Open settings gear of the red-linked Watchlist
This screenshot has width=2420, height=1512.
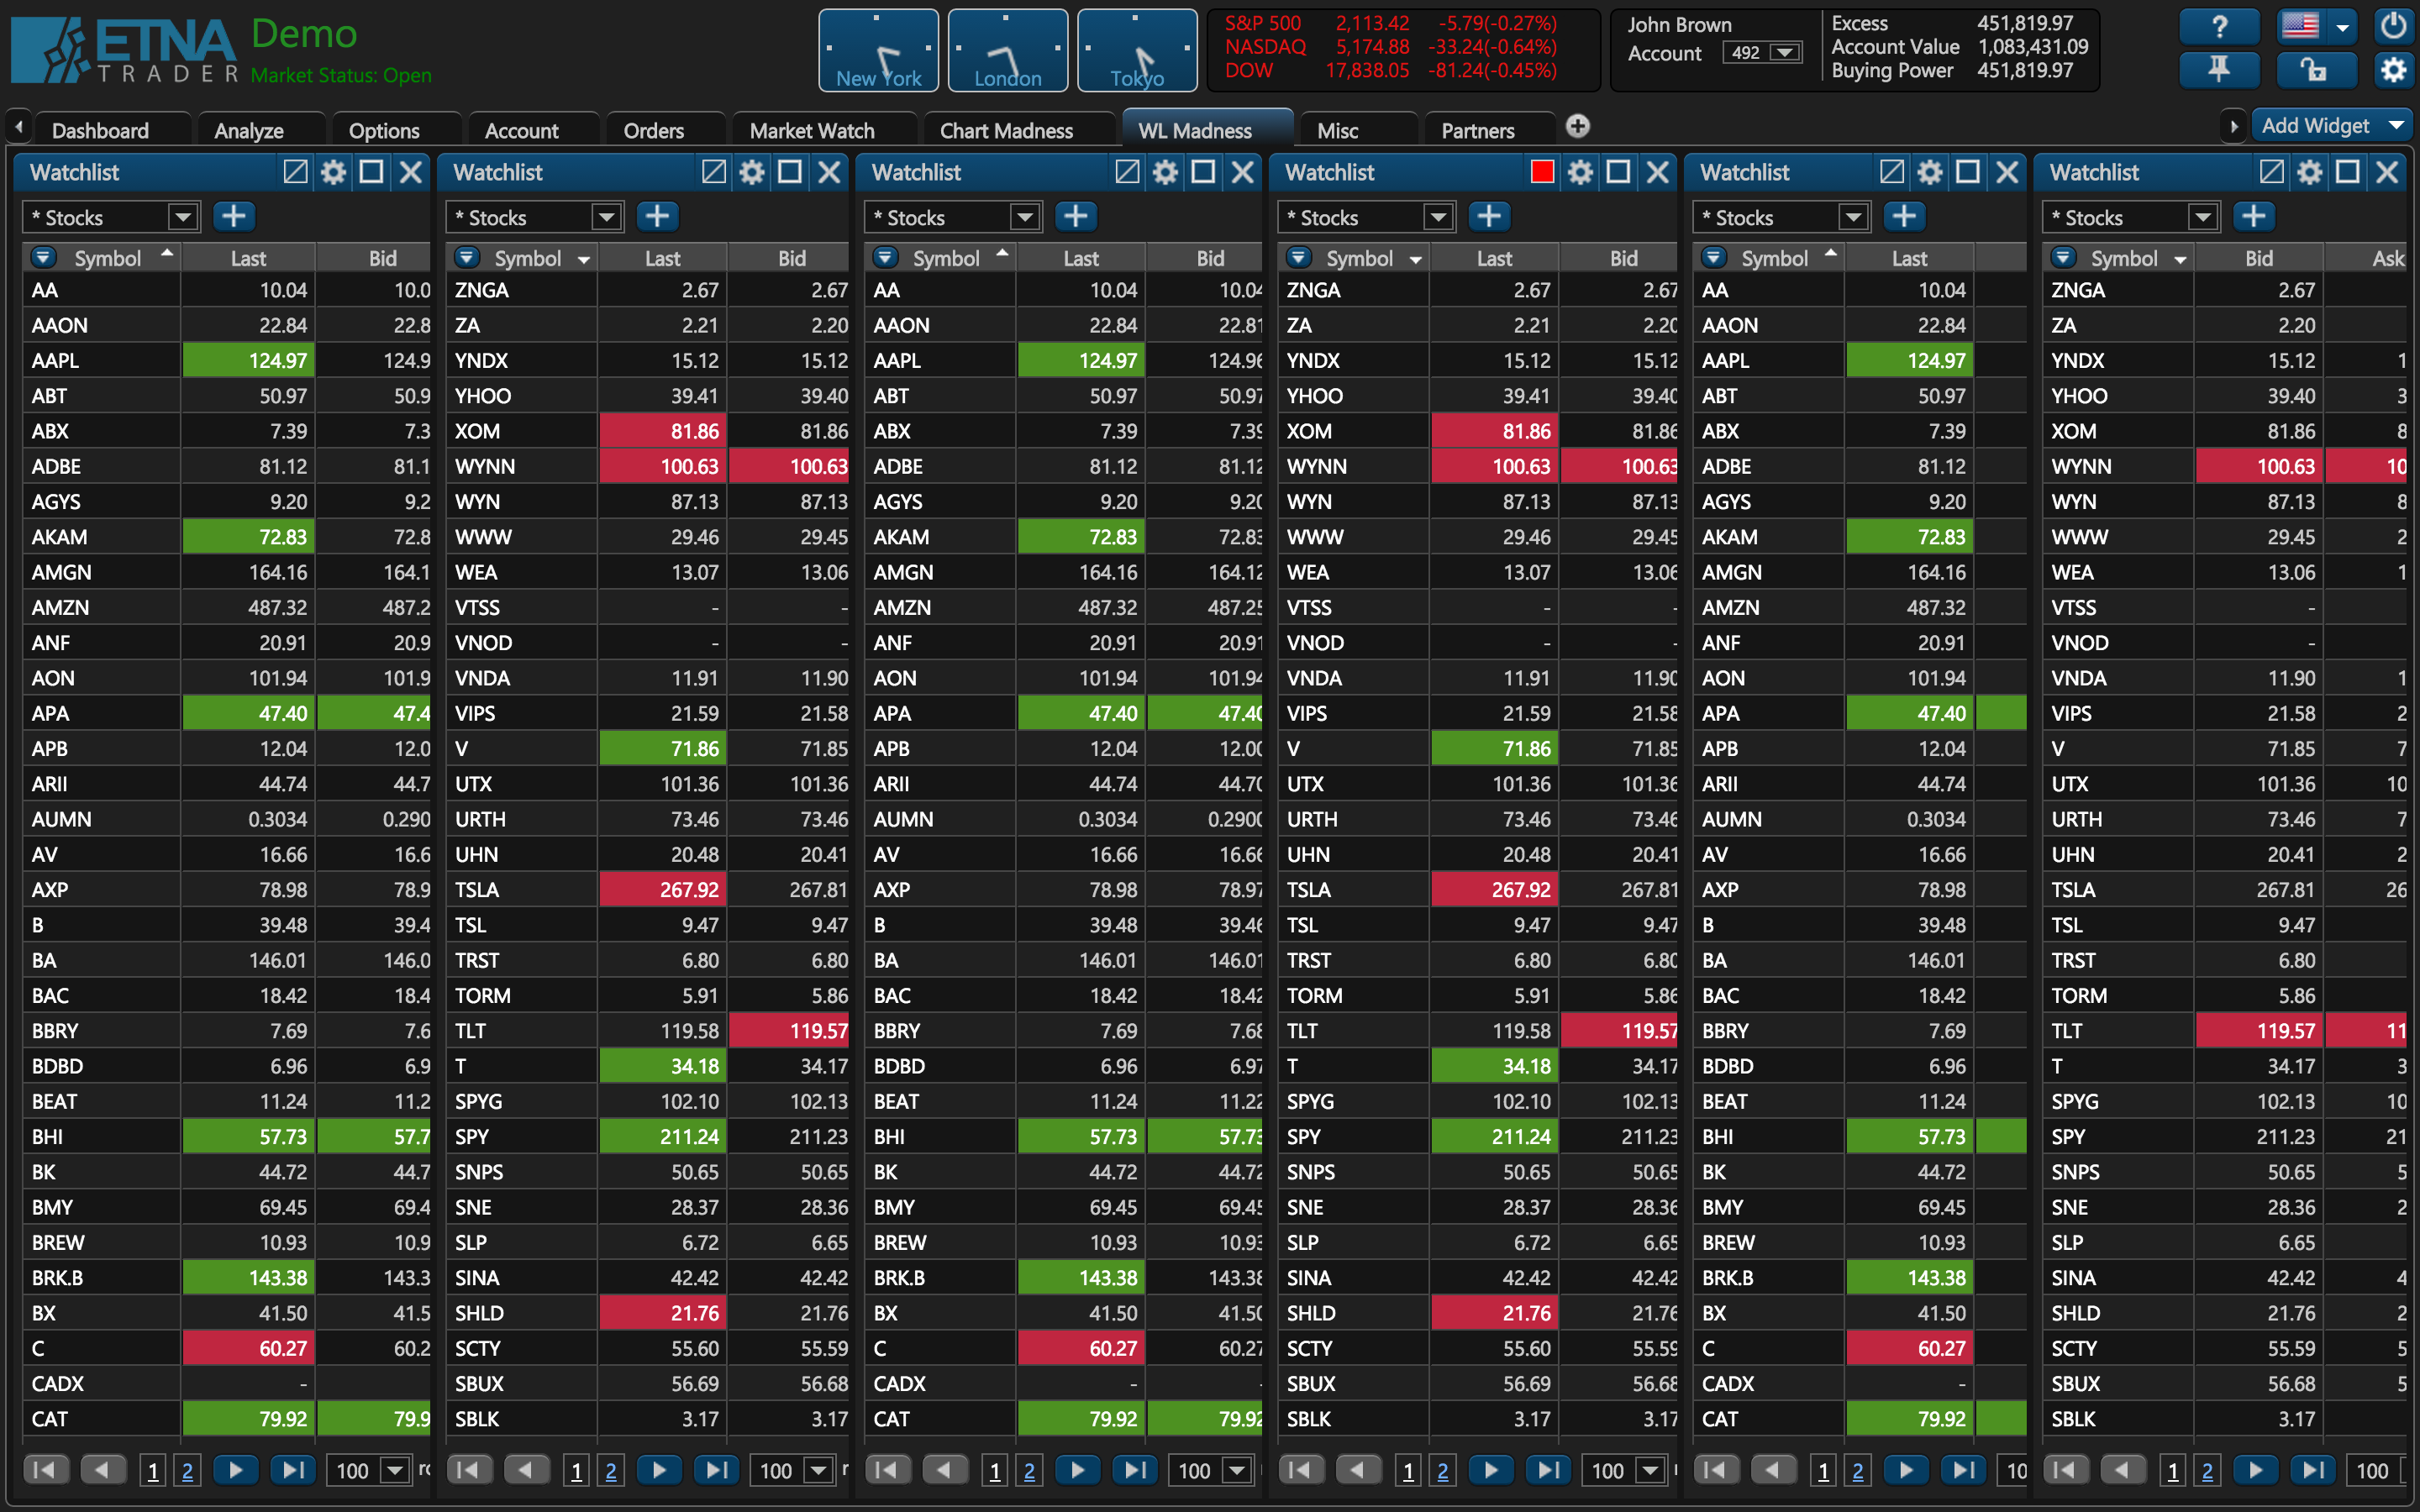(1580, 172)
